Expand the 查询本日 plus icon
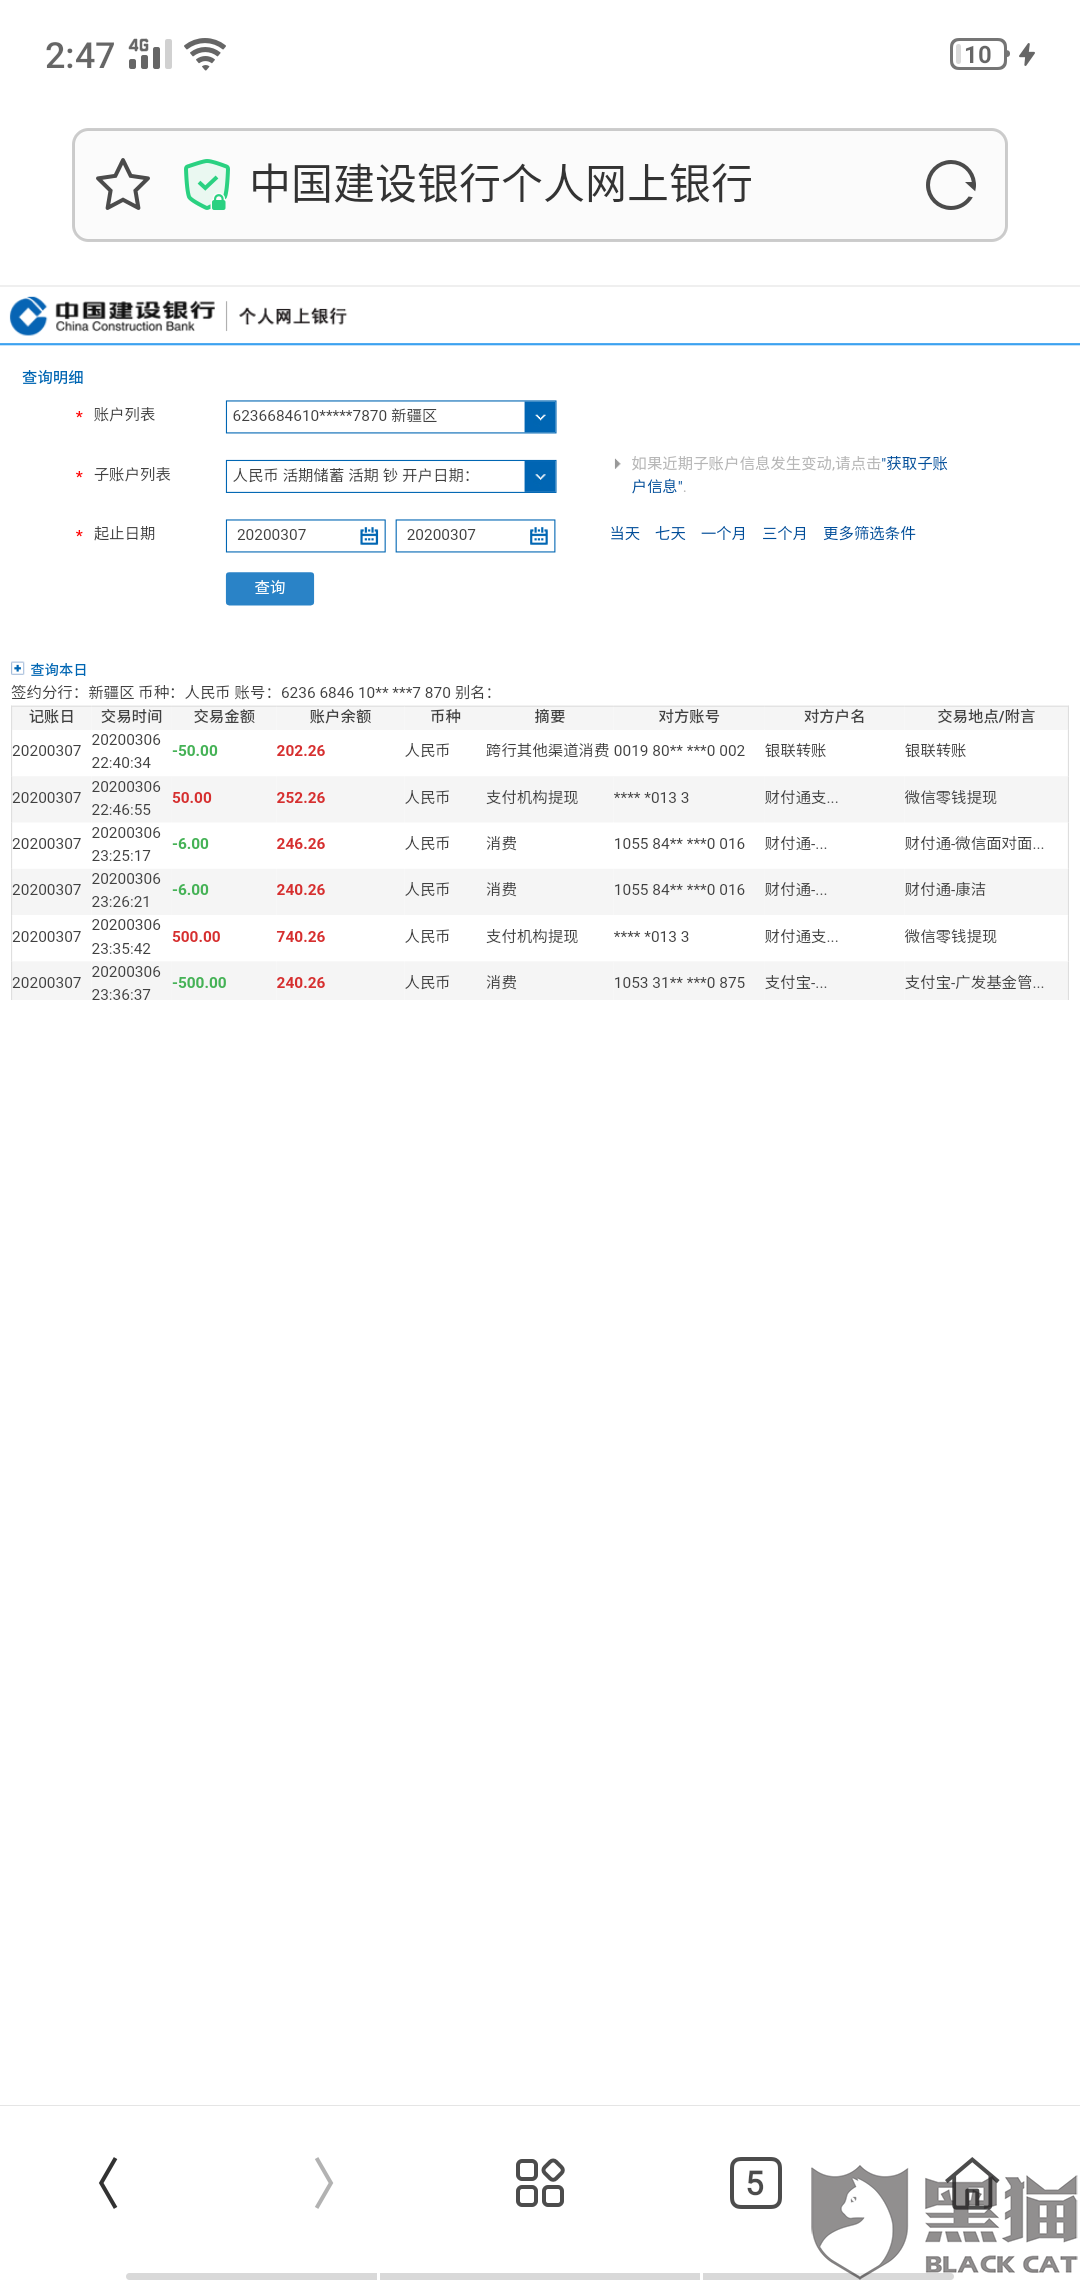The height and width of the screenshot is (2280, 1080). click(17, 668)
